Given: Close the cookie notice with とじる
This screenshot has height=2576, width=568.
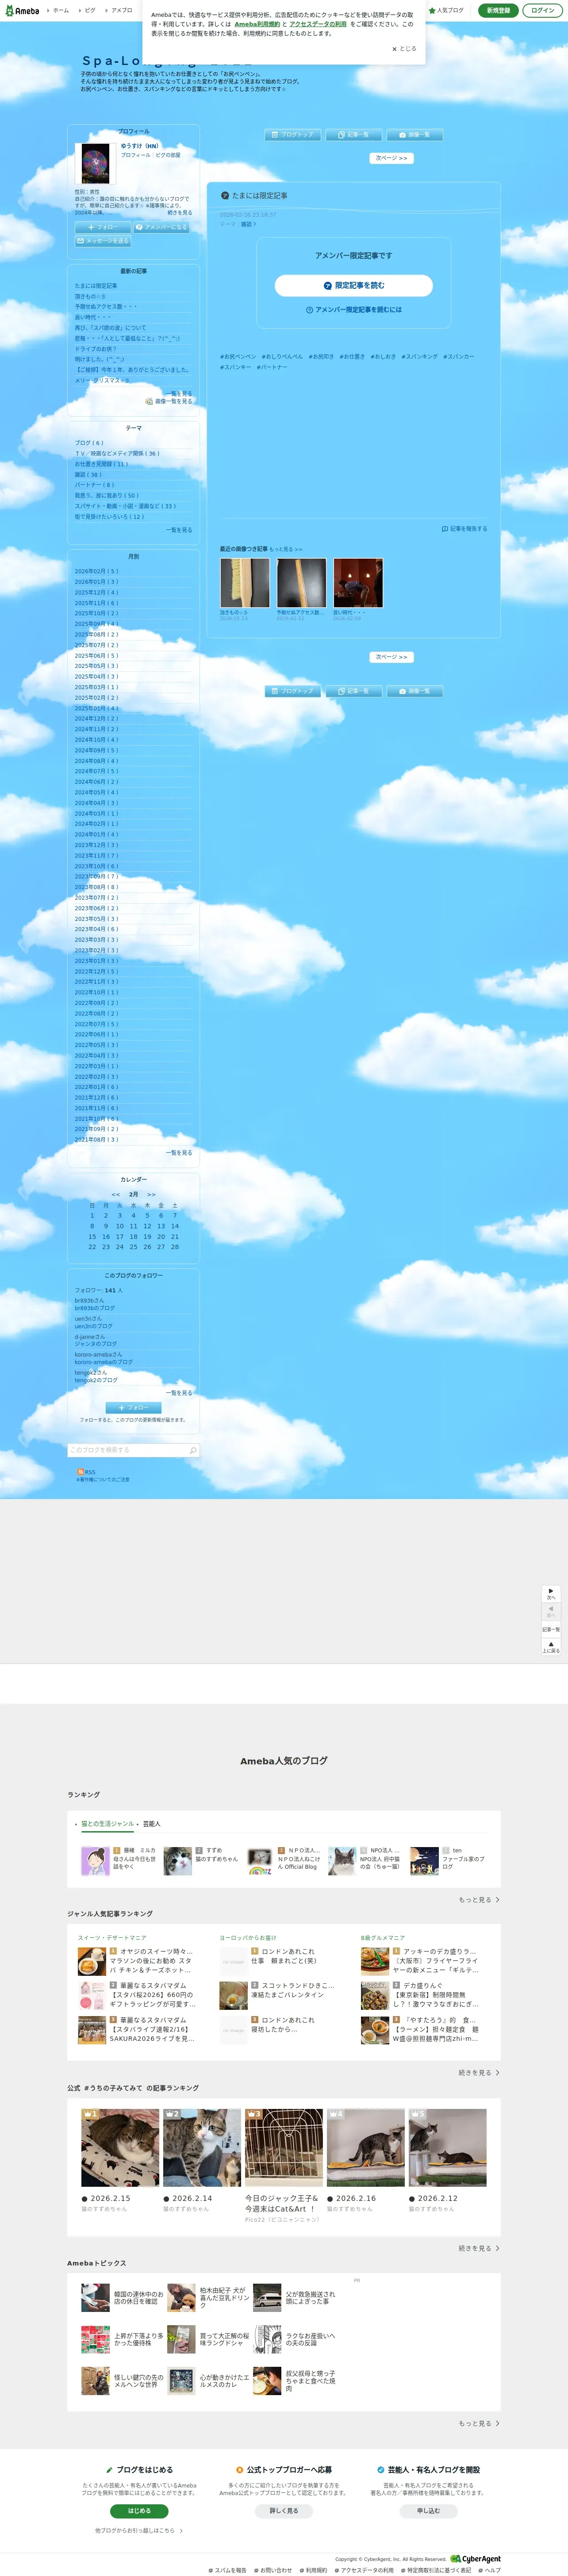Looking at the screenshot, I should pyautogui.click(x=404, y=48).
